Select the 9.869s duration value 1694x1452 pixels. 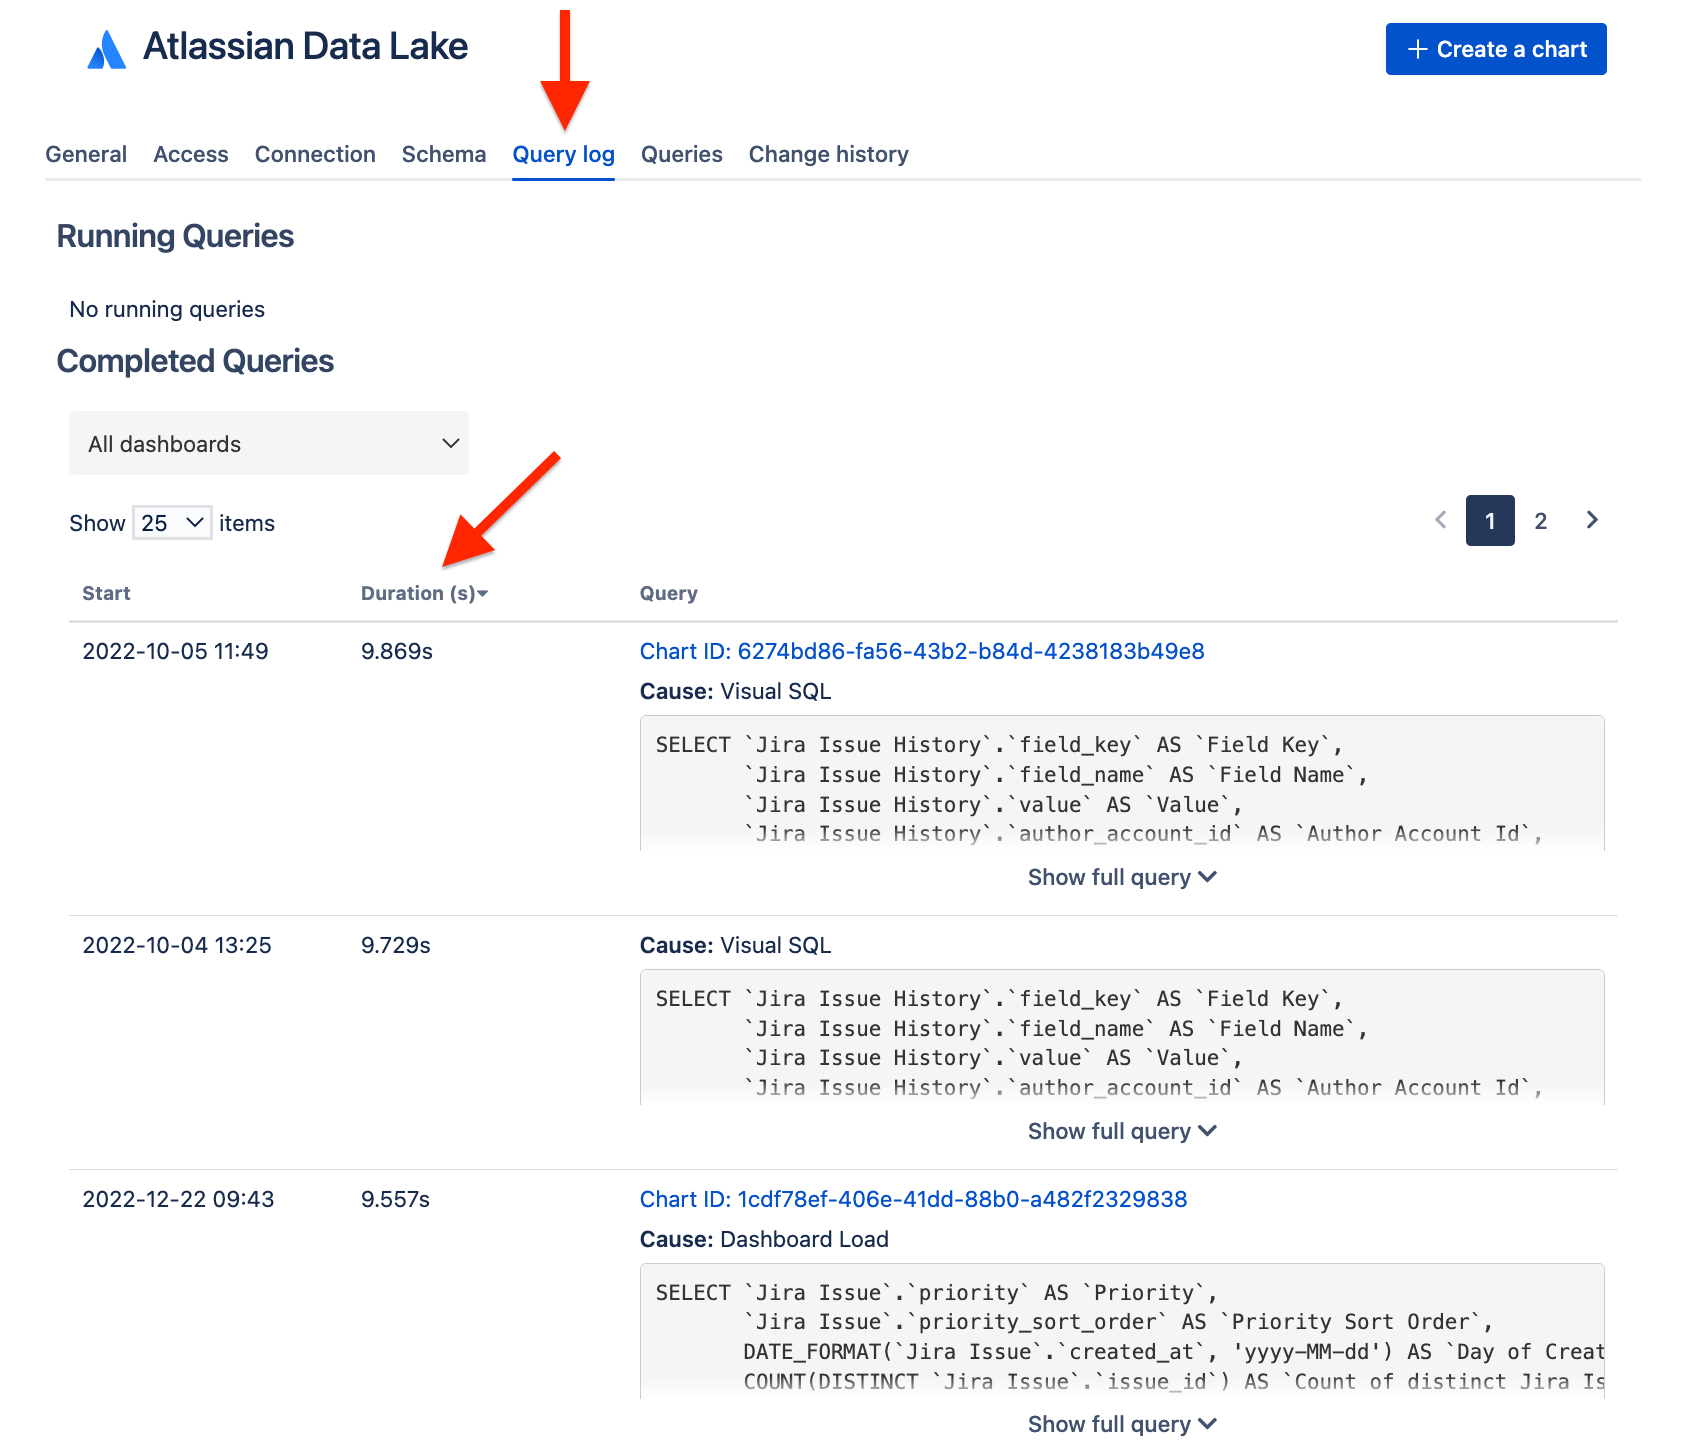(397, 651)
